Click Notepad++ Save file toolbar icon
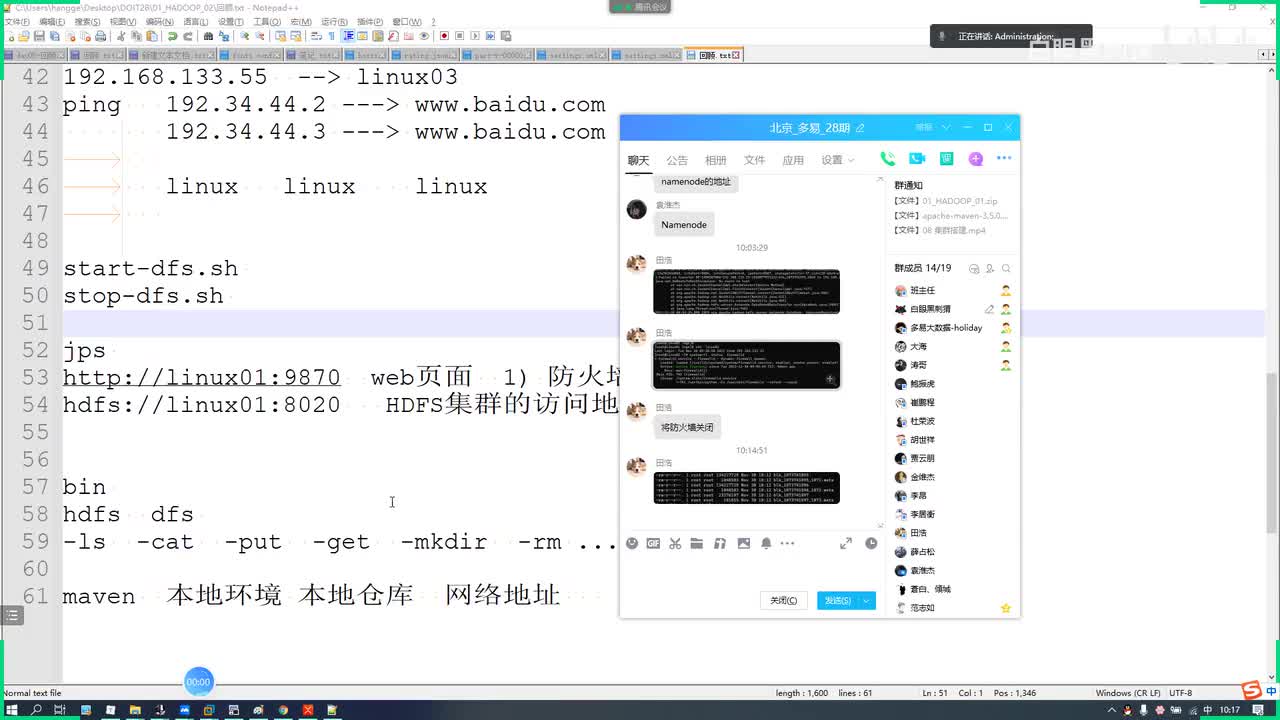Screen dimensions: 1280x720 point(39,36)
